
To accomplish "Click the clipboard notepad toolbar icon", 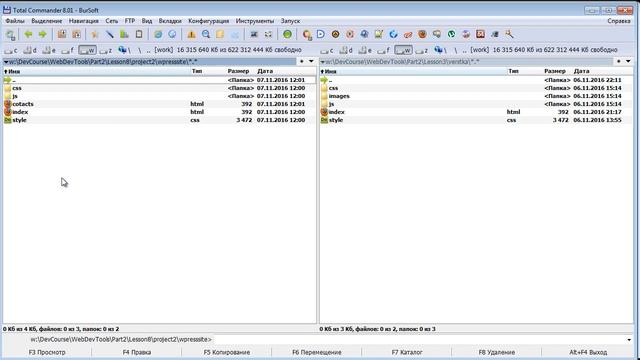I will tap(139, 34).
